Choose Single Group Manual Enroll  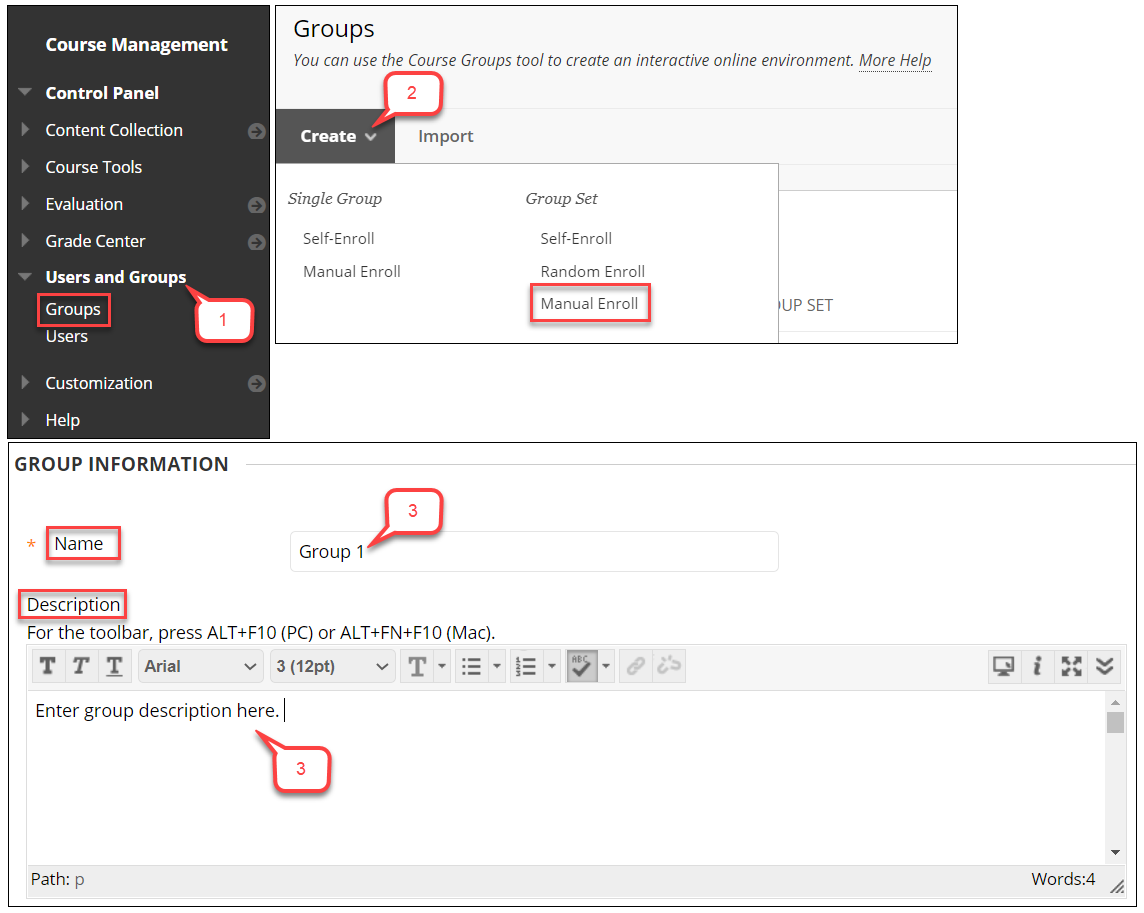point(352,271)
